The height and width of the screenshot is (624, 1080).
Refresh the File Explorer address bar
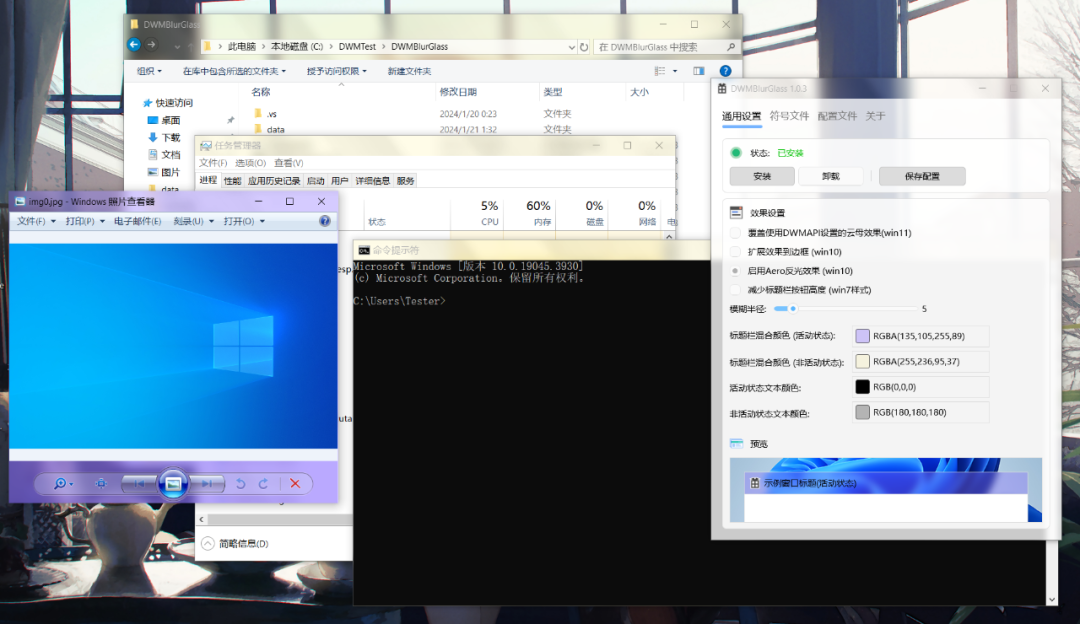583,46
